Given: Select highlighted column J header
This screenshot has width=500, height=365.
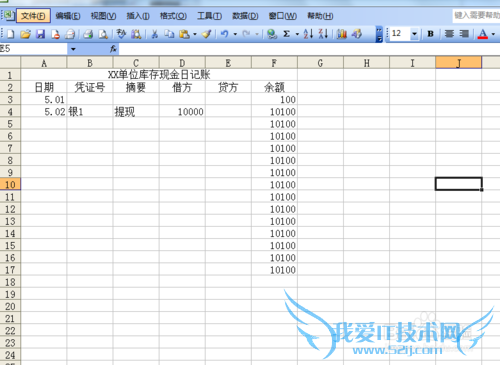Looking at the screenshot, I should click(458, 63).
